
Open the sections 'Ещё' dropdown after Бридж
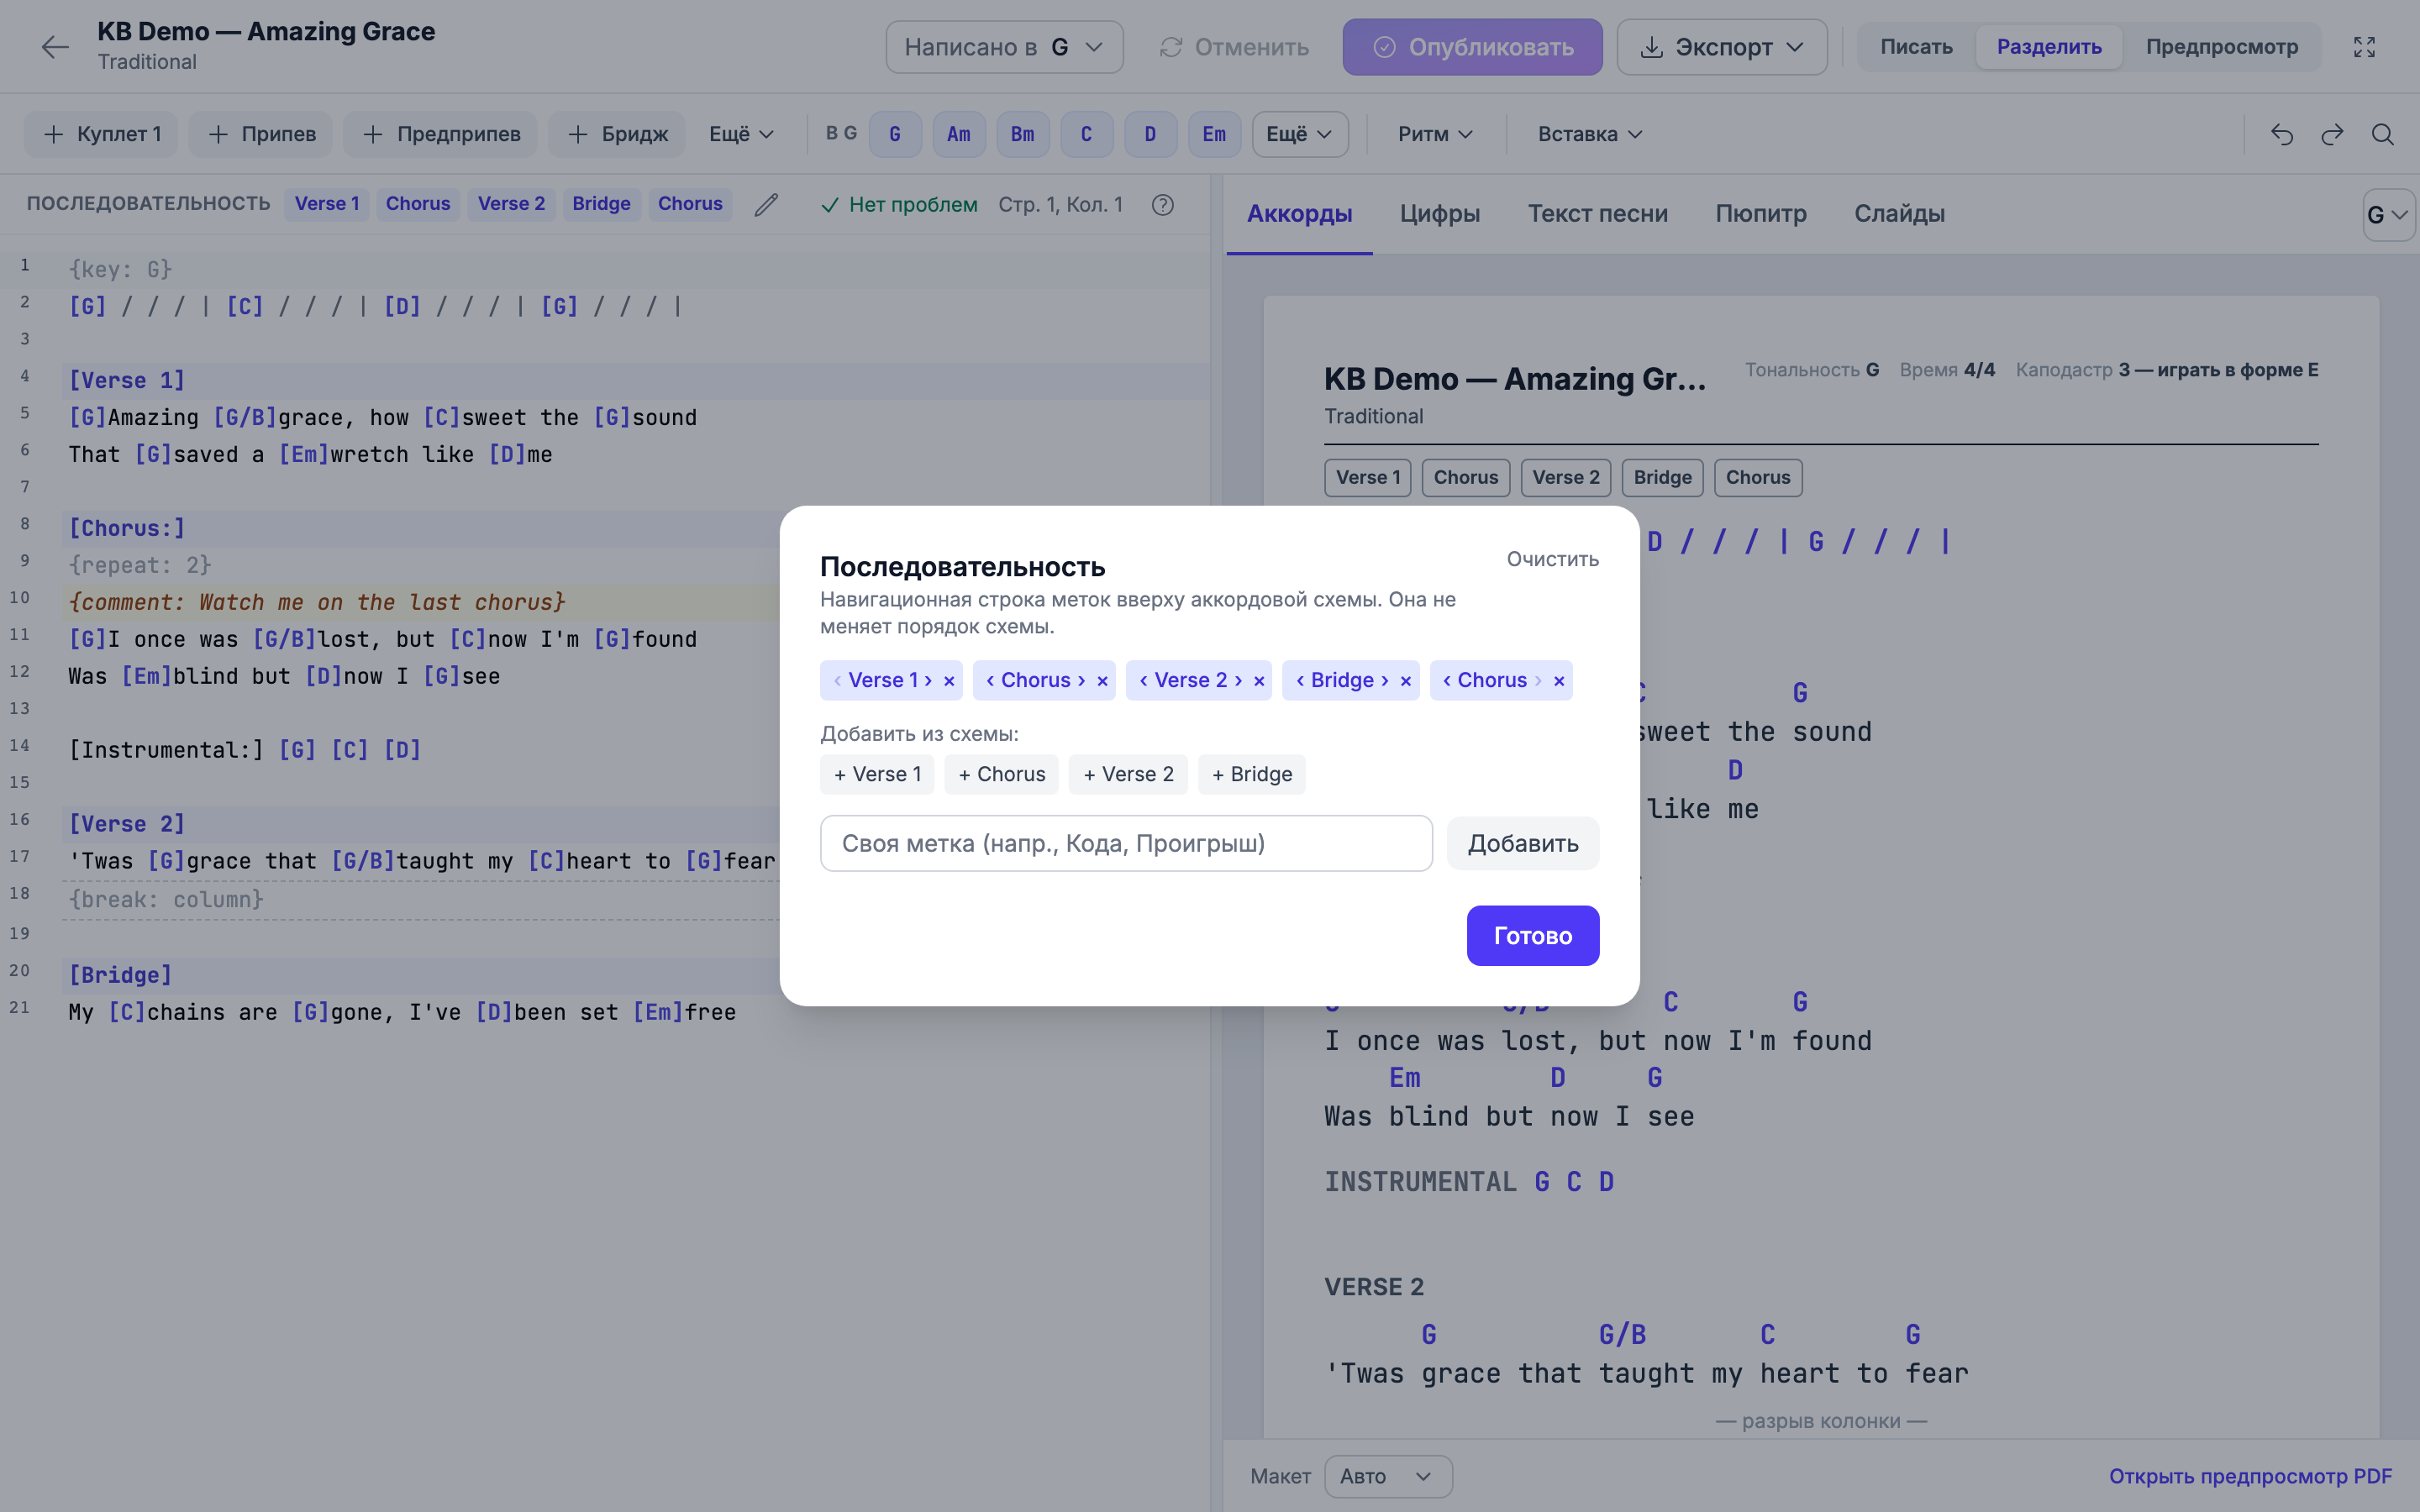pyautogui.click(x=741, y=134)
